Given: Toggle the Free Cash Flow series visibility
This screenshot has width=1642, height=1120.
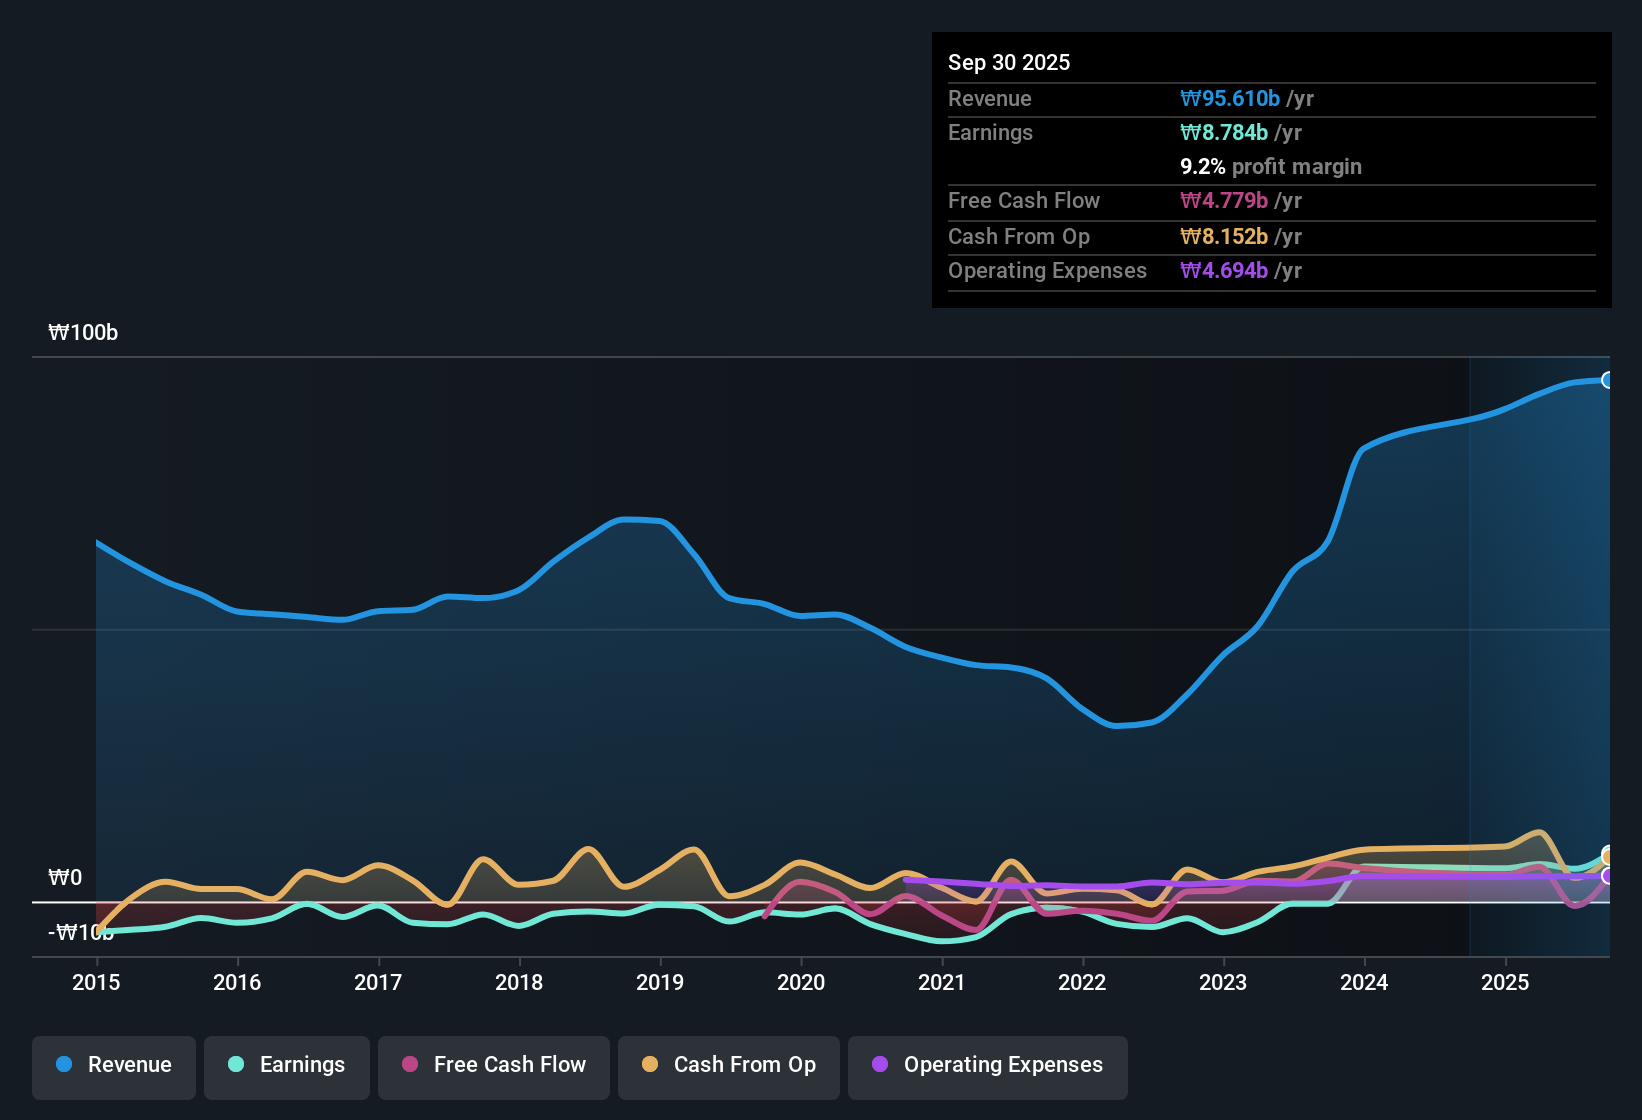Looking at the screenshot, I should click(493, 1065).
